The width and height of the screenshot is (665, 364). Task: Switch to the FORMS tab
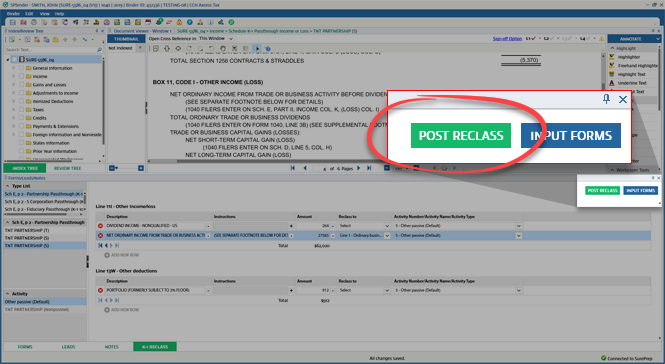25,347
